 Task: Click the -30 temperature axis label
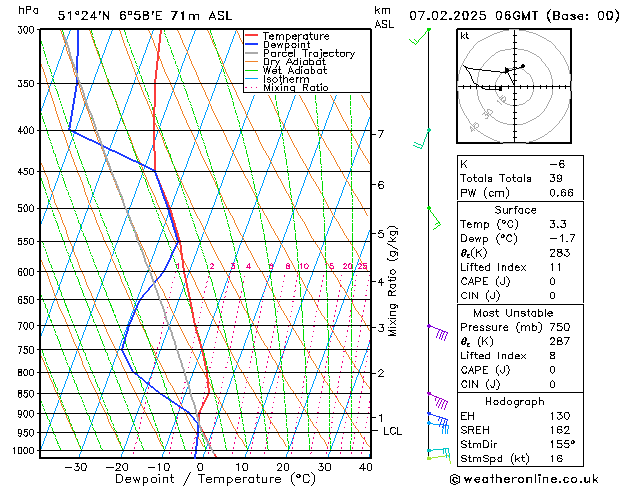[x=76, y=467]
